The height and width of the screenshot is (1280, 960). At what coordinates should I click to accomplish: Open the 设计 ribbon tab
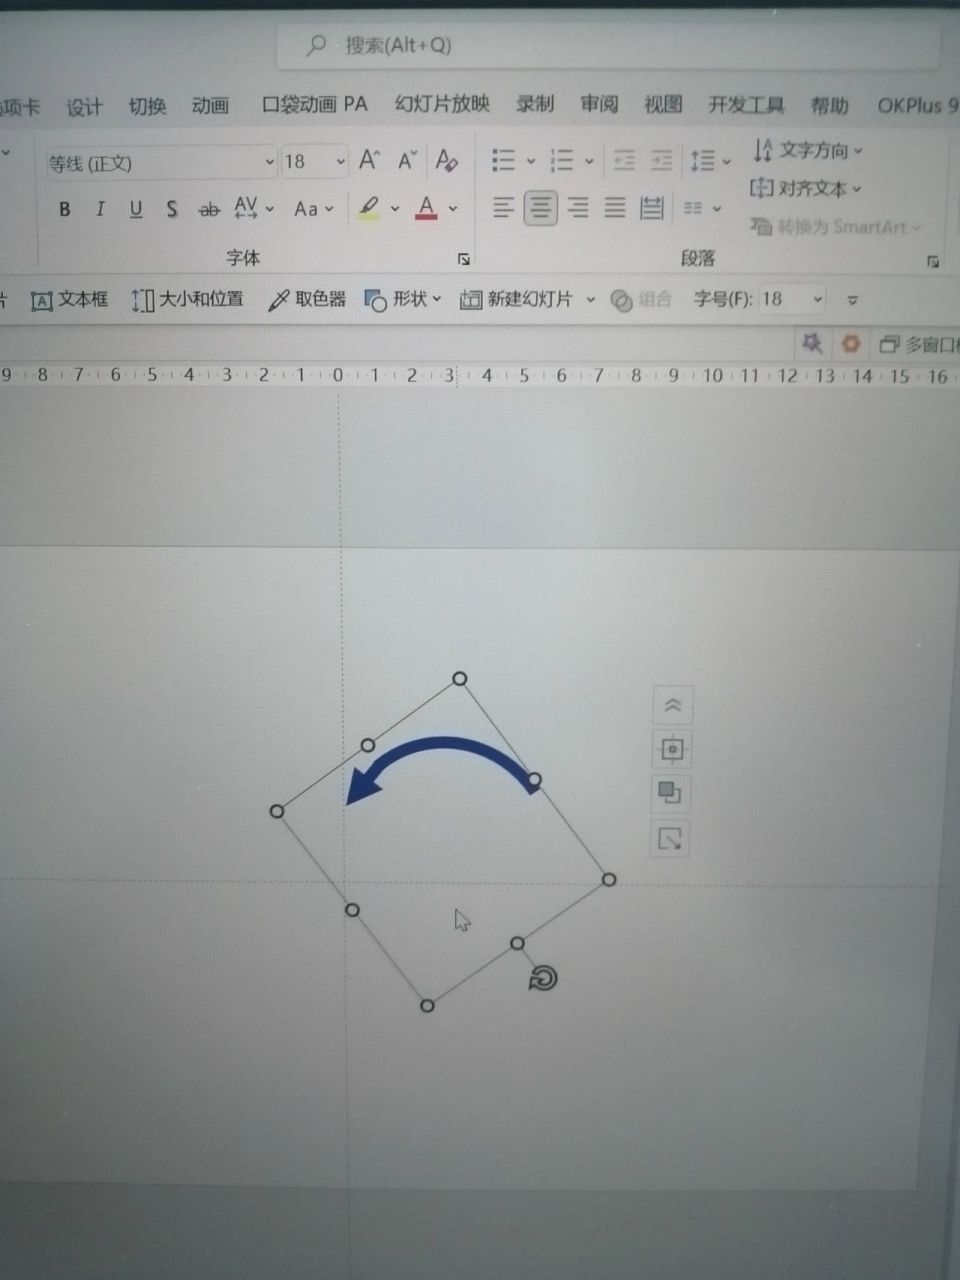[x=84, y=106]
